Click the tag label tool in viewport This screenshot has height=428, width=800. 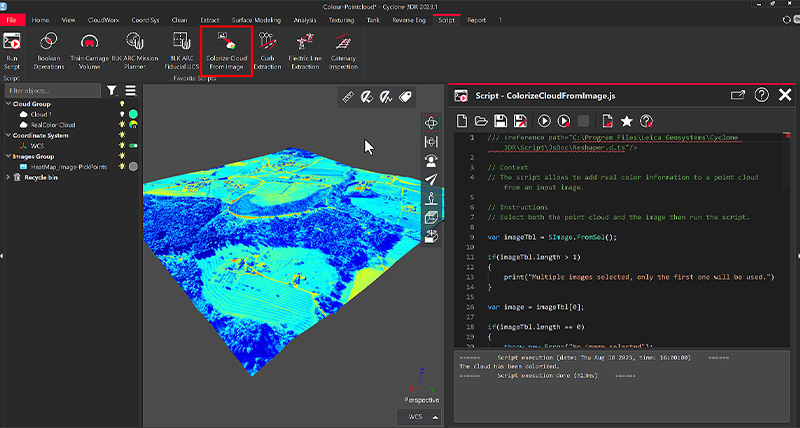(406, 97)
